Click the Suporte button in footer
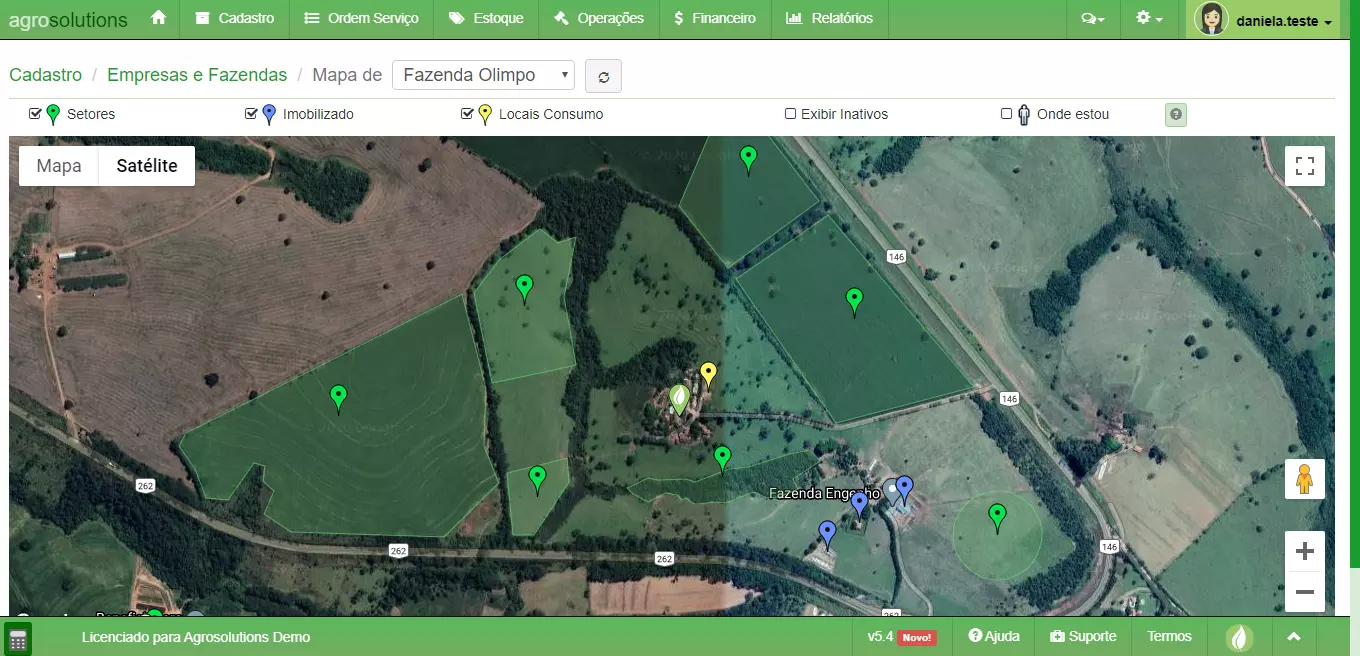Image resolution: width=1360 pixels, height=656 pixels. pyautogui.click(x=1083, y=637)
